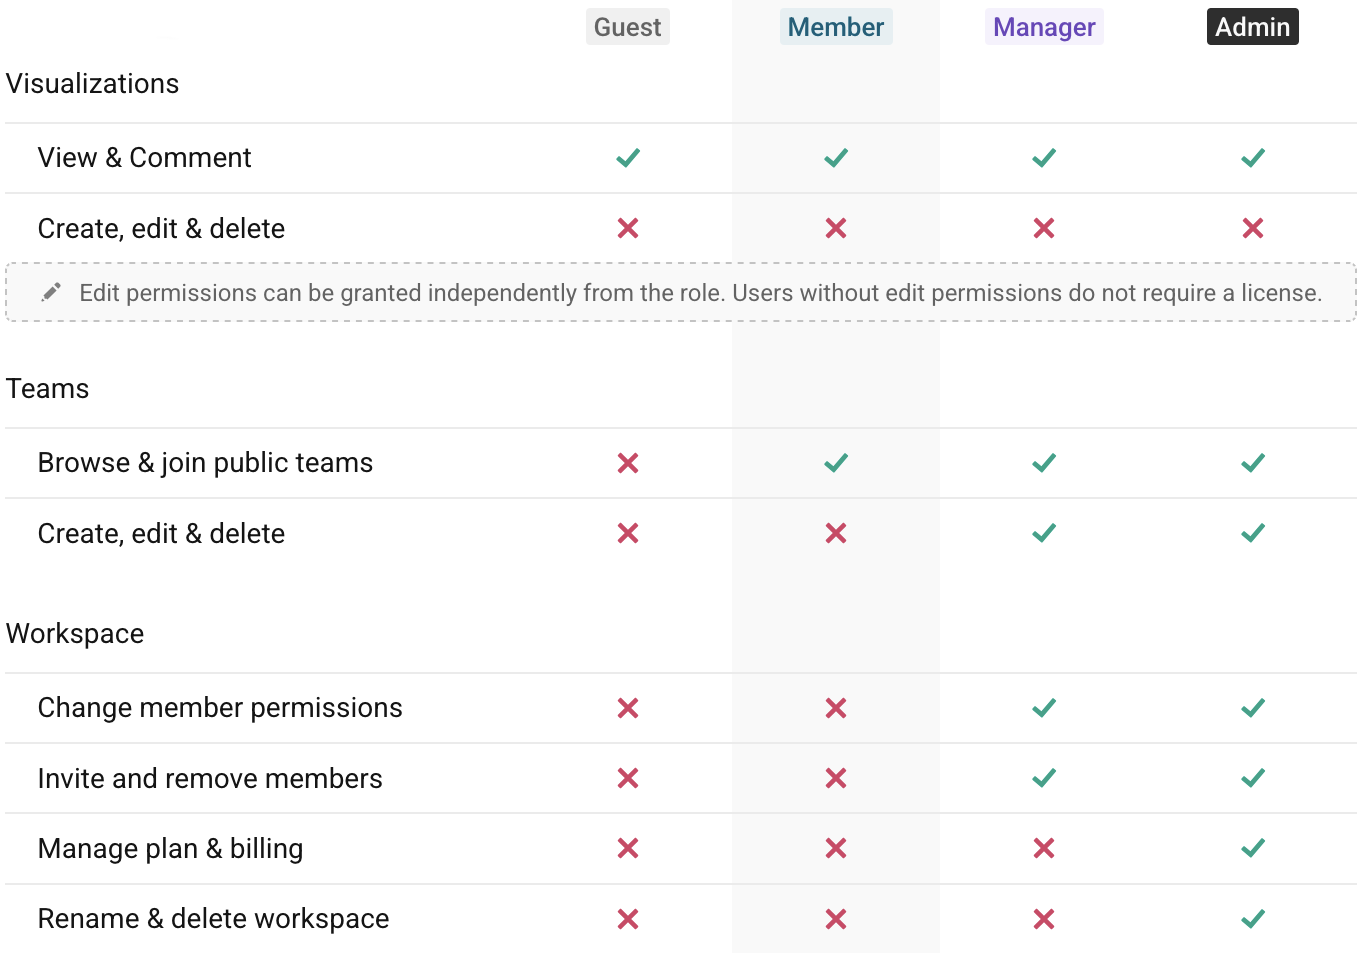Viewport: 1363px width, 964px height.
Task: Click Manager checkmark for Change member permissions
Action: 1044,708
